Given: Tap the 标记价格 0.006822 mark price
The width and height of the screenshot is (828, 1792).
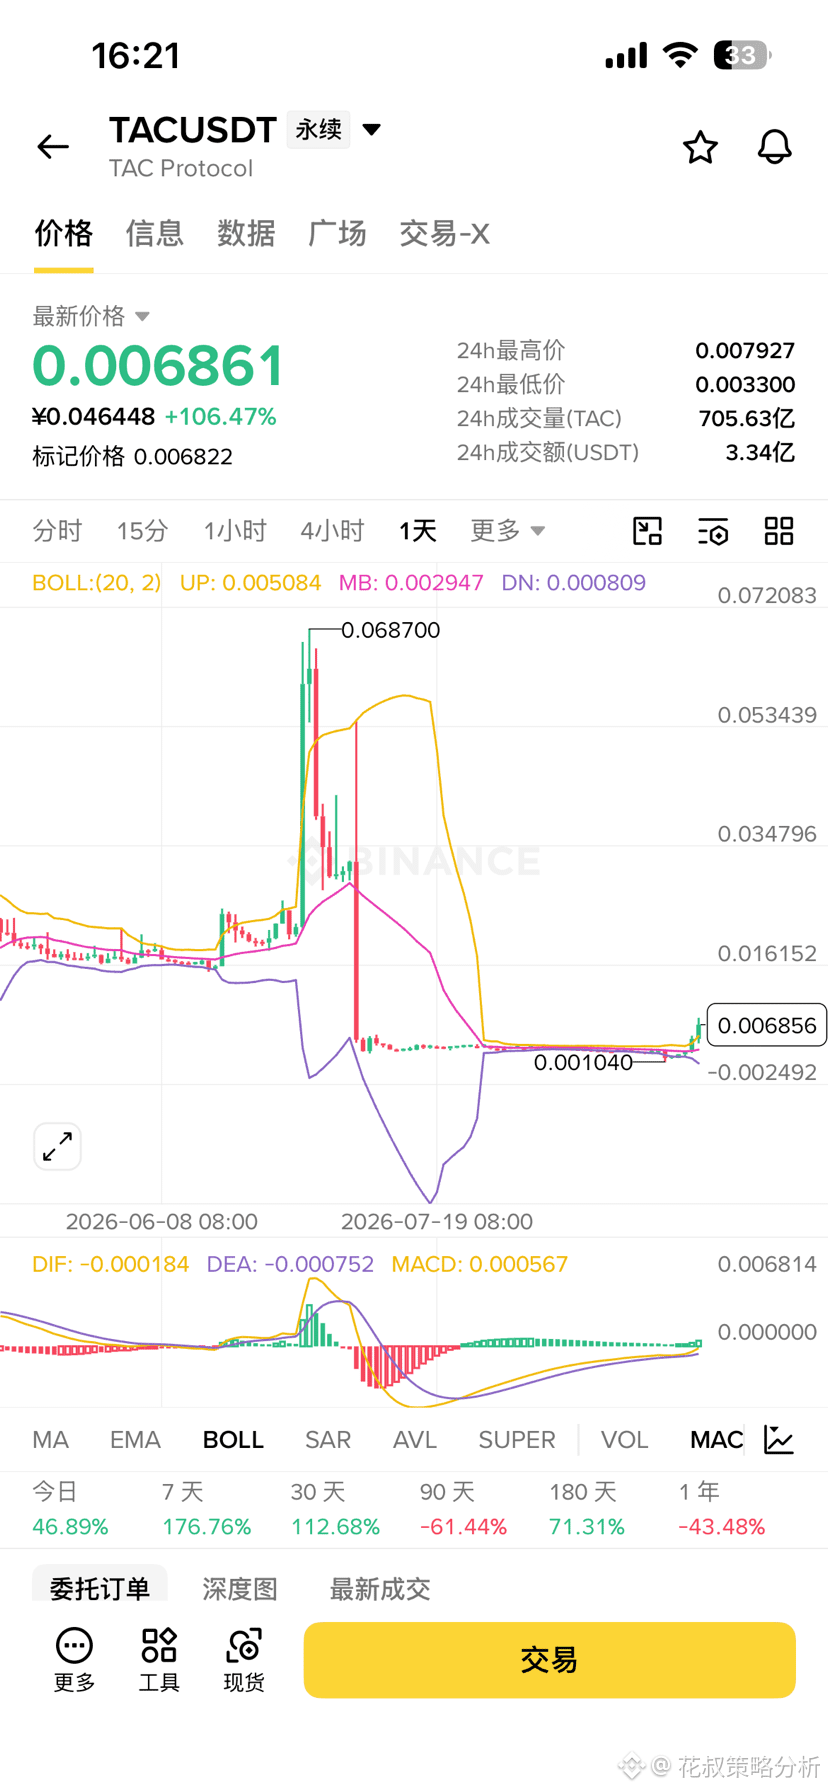Looking at the screenshot, I should click(132, 457).
